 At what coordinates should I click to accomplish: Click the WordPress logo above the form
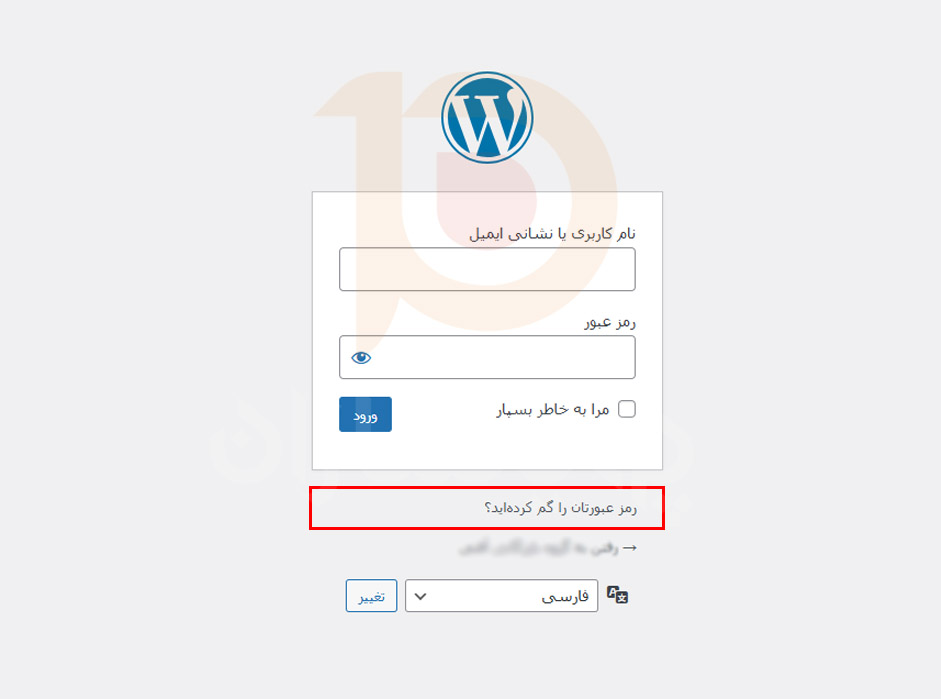pos(487,118)
